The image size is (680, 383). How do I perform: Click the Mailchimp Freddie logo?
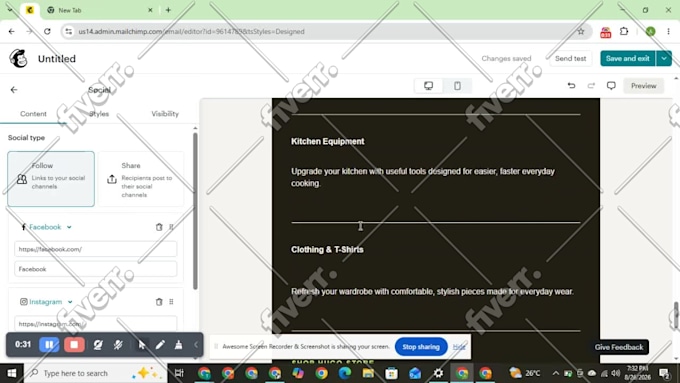coord(19,59)
